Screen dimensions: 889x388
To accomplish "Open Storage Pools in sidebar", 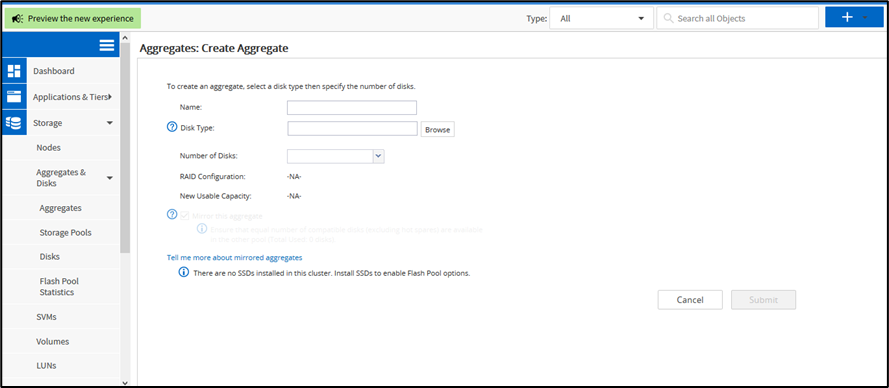I will (x=65, y=233).
